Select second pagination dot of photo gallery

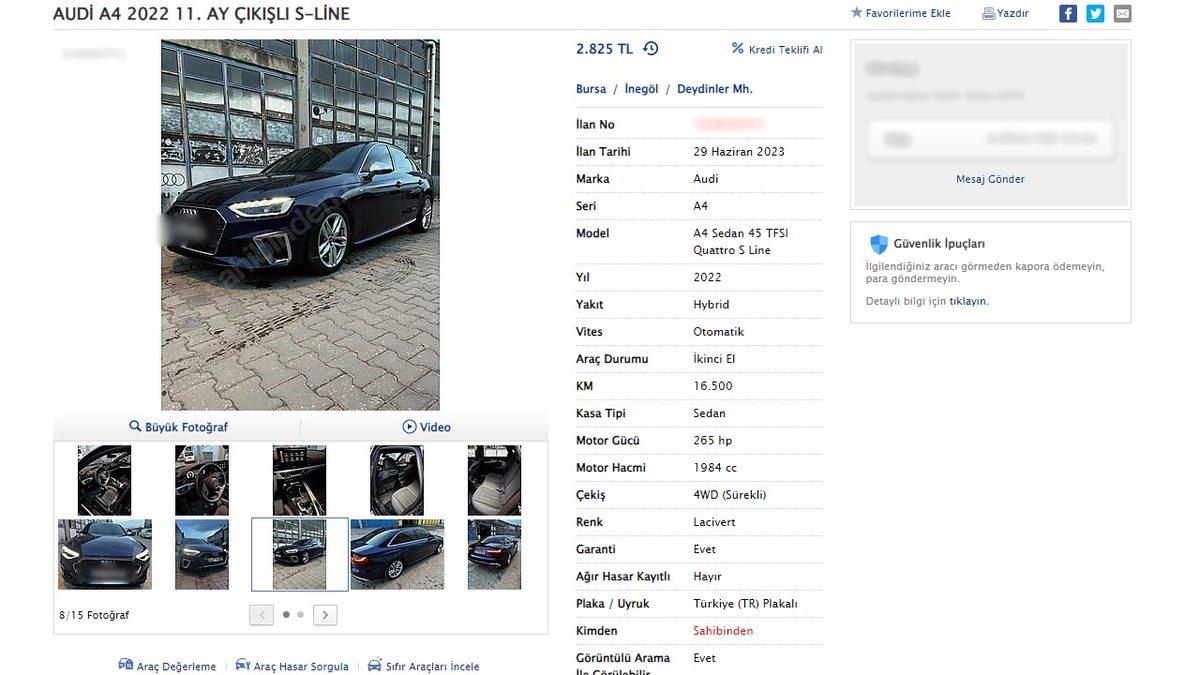click(300, 615)
